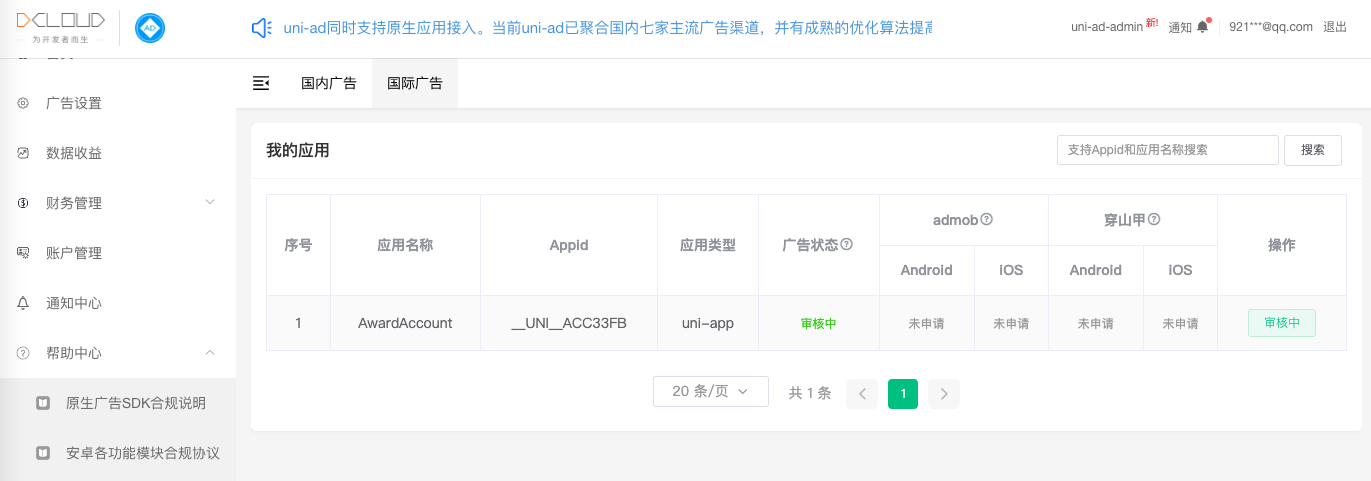Click the help icon next to admob
The width and height of the screenshot is (1371, 481).
click(986, 219)
